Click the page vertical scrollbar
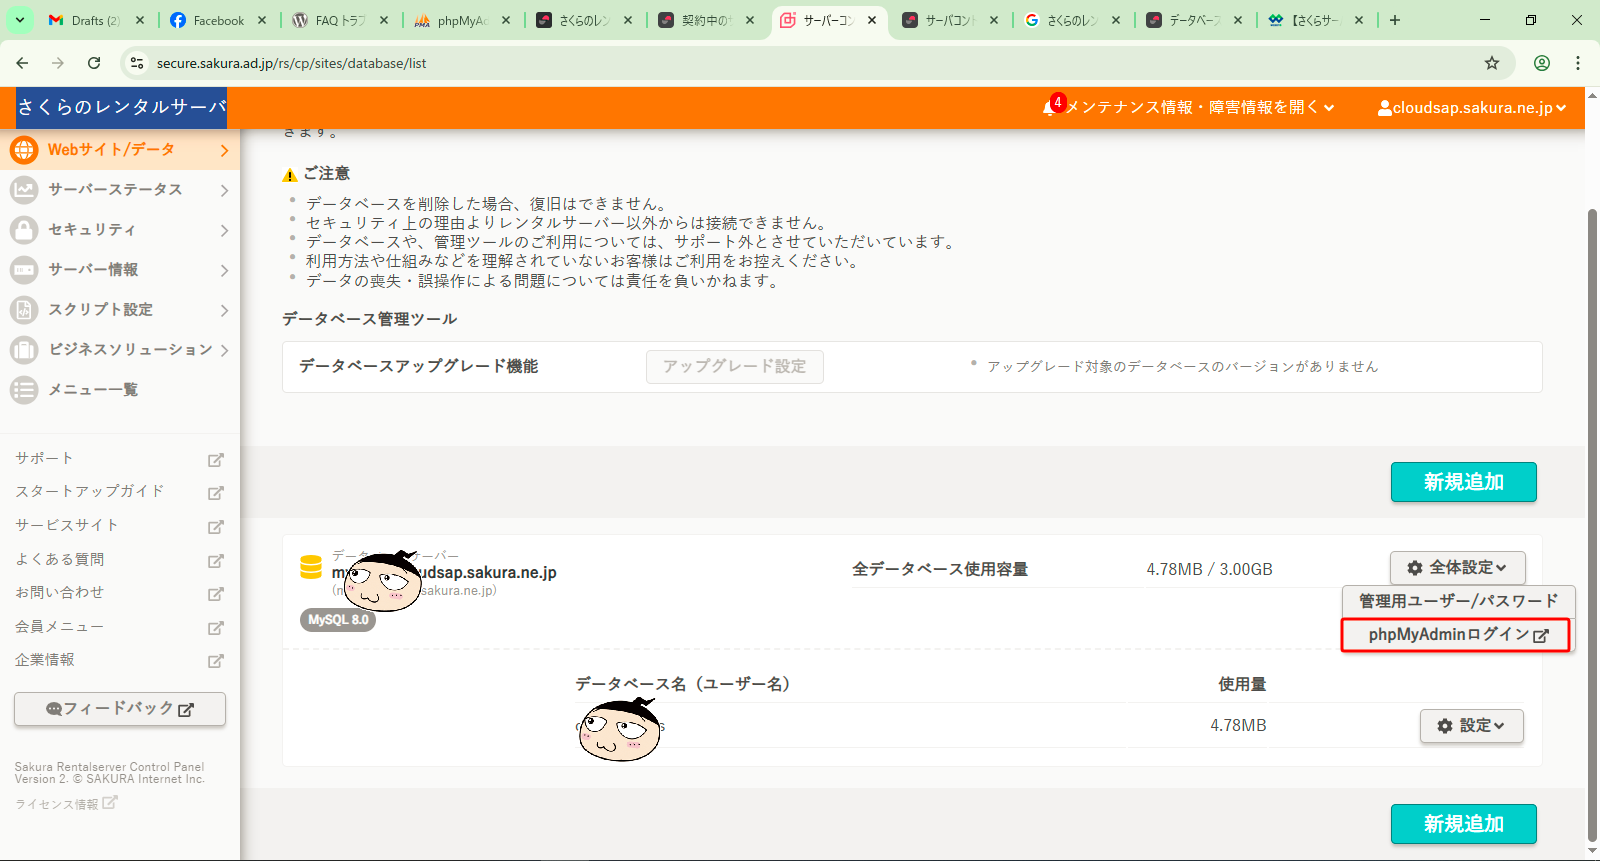This screenshot has width=1600, height=861. (1592, 525)
